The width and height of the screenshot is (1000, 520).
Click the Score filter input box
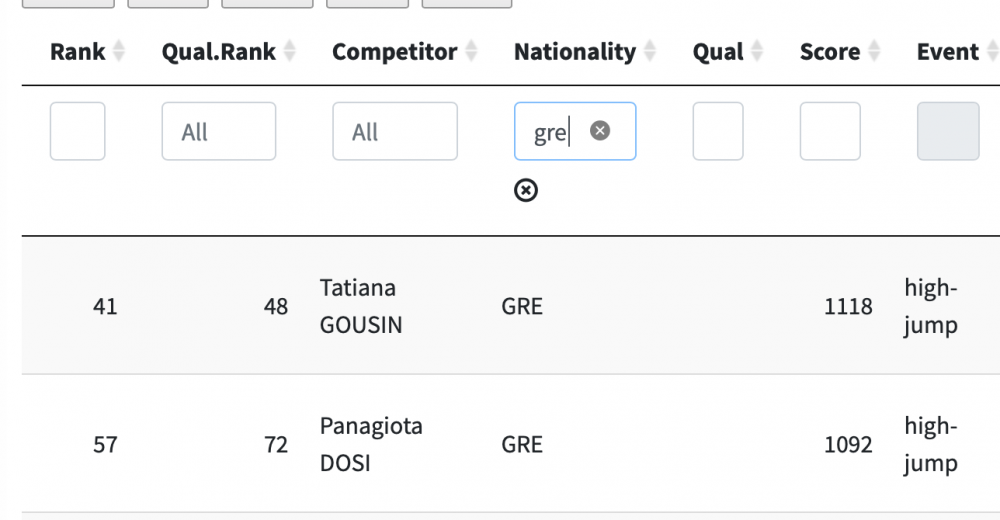pos(830,131)
